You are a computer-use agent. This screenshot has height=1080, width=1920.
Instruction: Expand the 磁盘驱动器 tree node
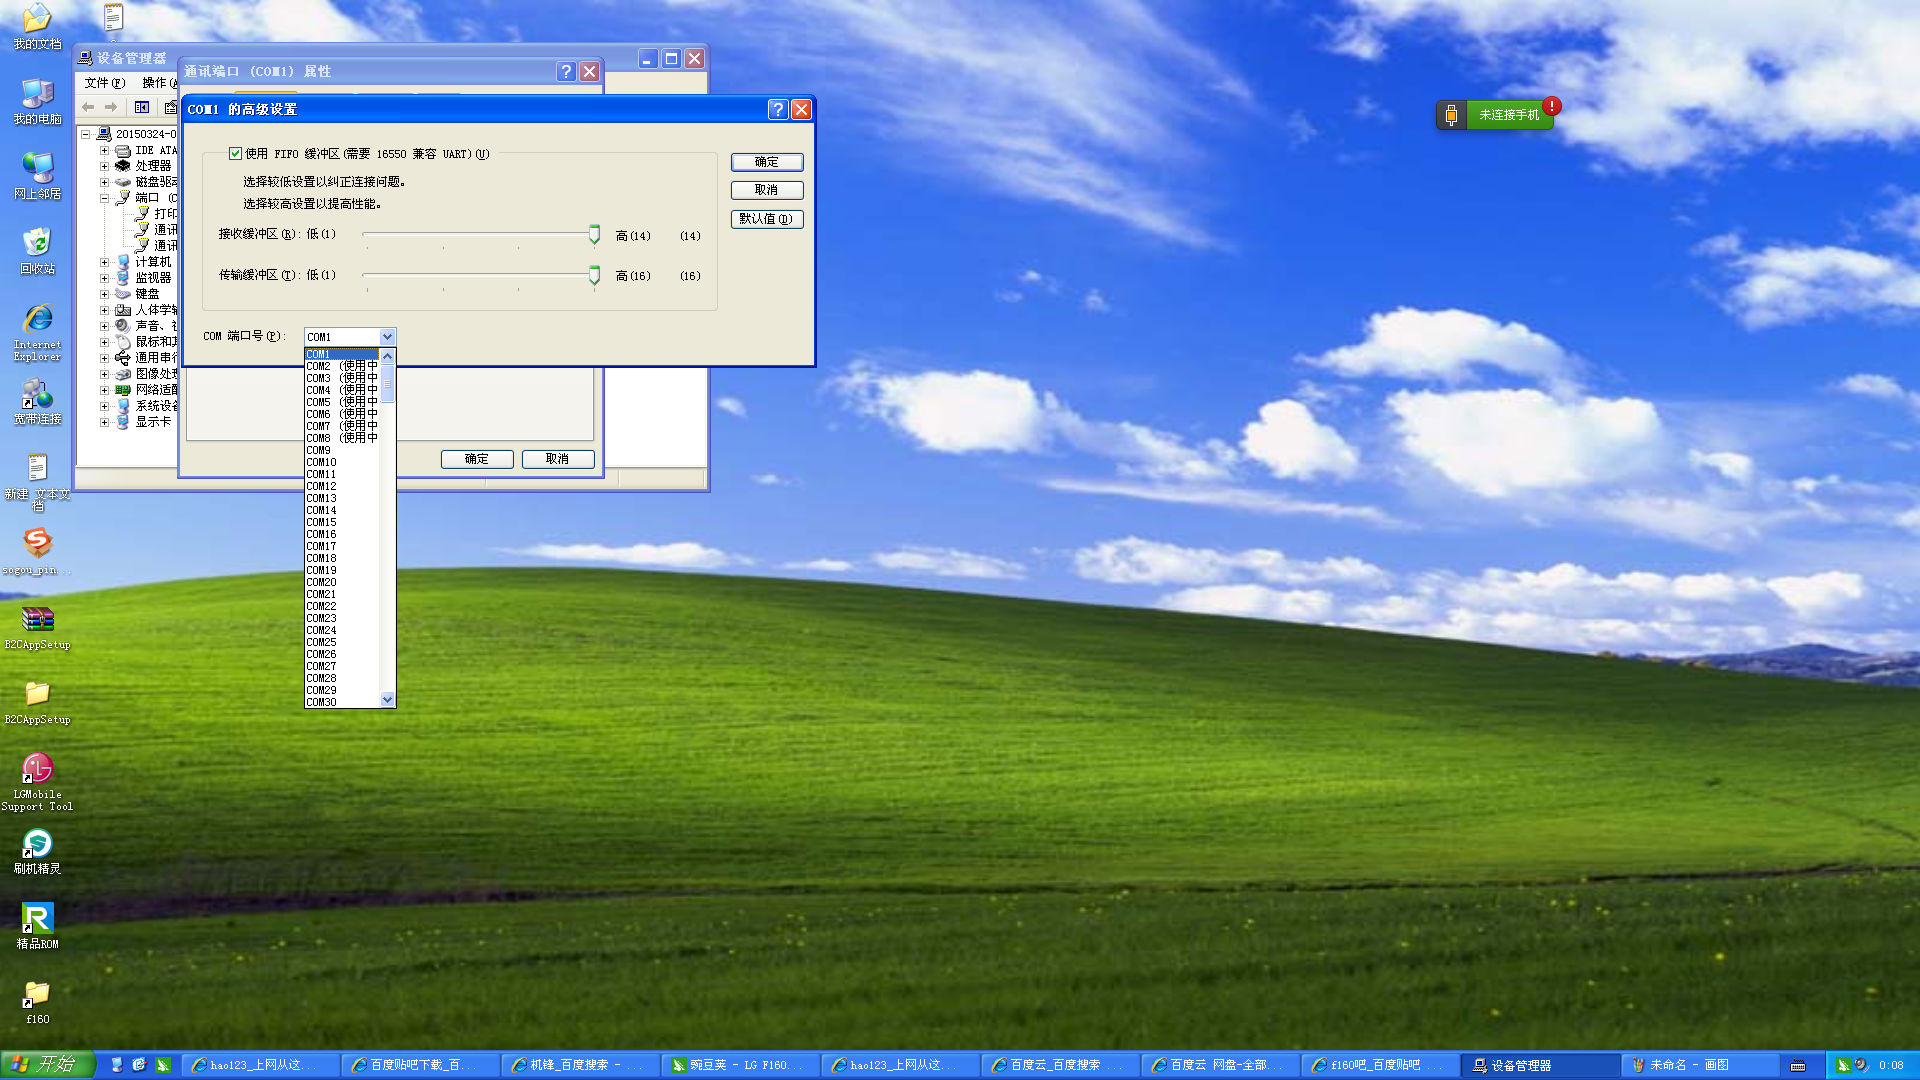[x=104, y=182]
